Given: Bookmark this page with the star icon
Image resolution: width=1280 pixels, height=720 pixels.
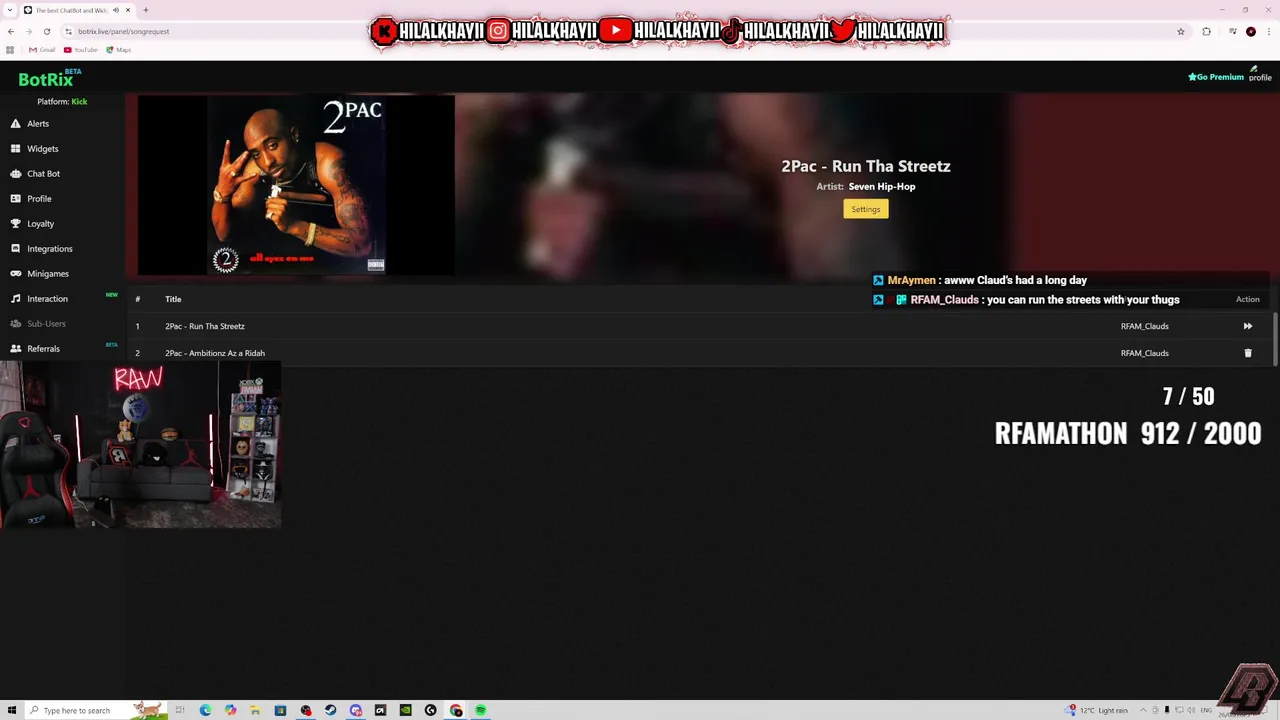Looking at the screenshot, I should [1181, 31].
